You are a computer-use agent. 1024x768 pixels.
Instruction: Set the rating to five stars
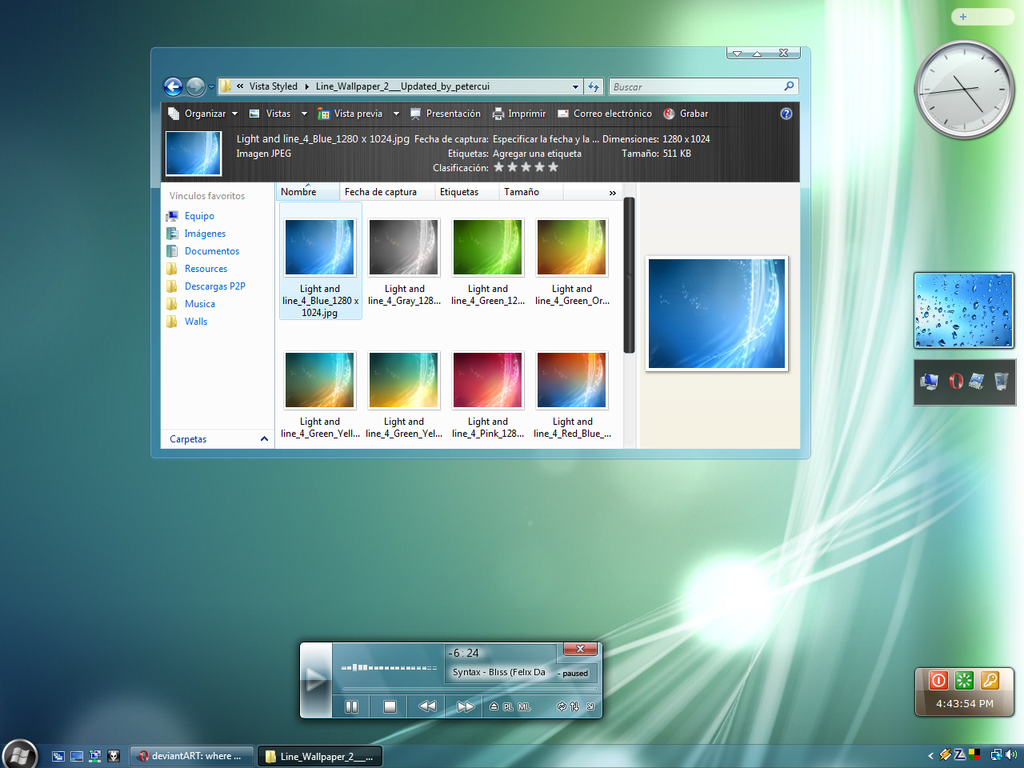click(553, 167)
